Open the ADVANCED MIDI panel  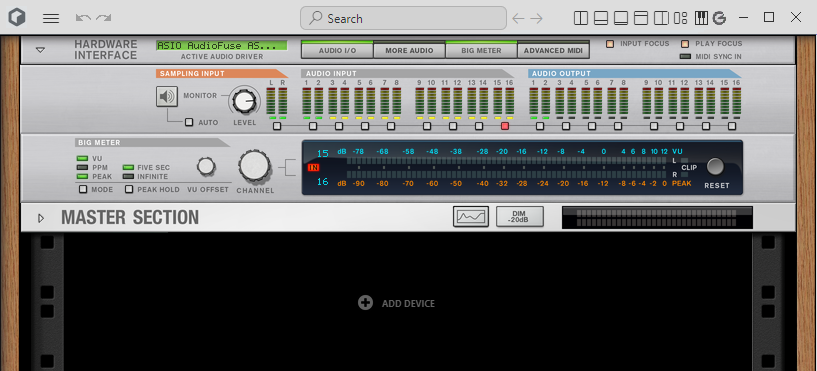[553, 50]
